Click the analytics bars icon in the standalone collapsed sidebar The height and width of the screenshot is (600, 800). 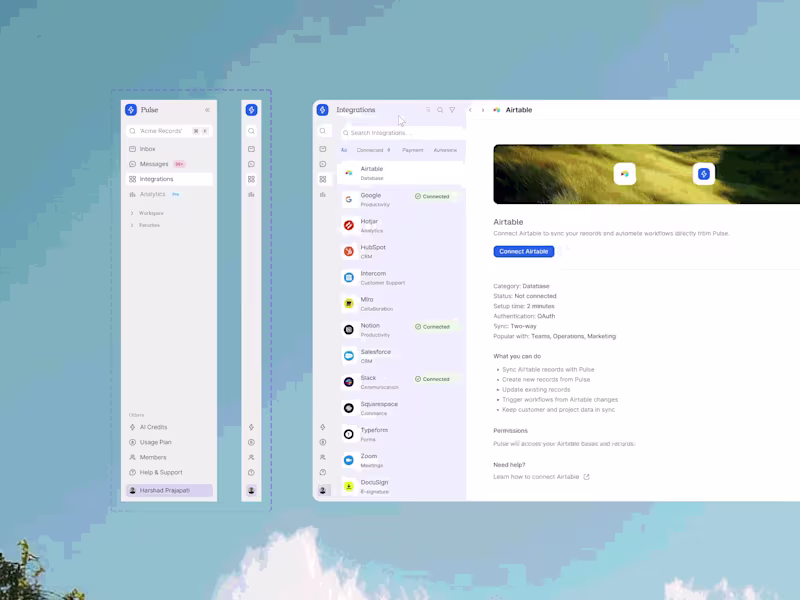251,194
